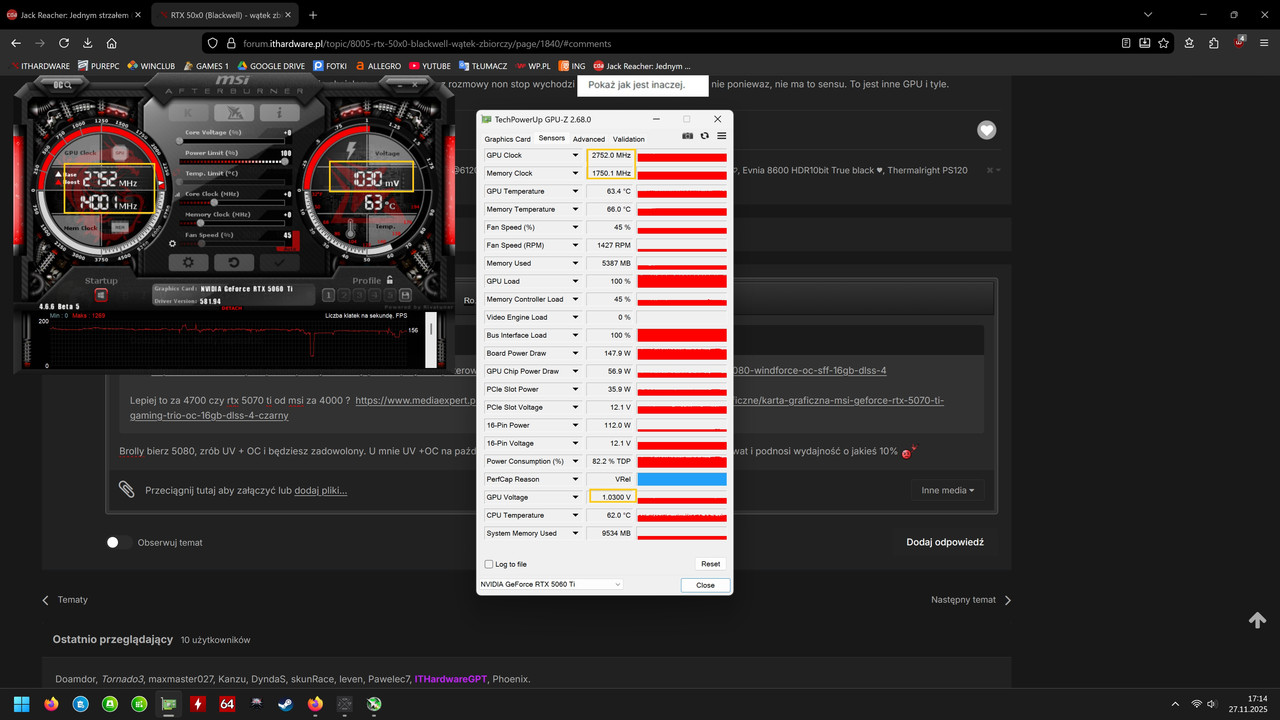Expand the GPU Clock sensor dropdown
This screenshot has width=1280, height=720.
[575, 155]
